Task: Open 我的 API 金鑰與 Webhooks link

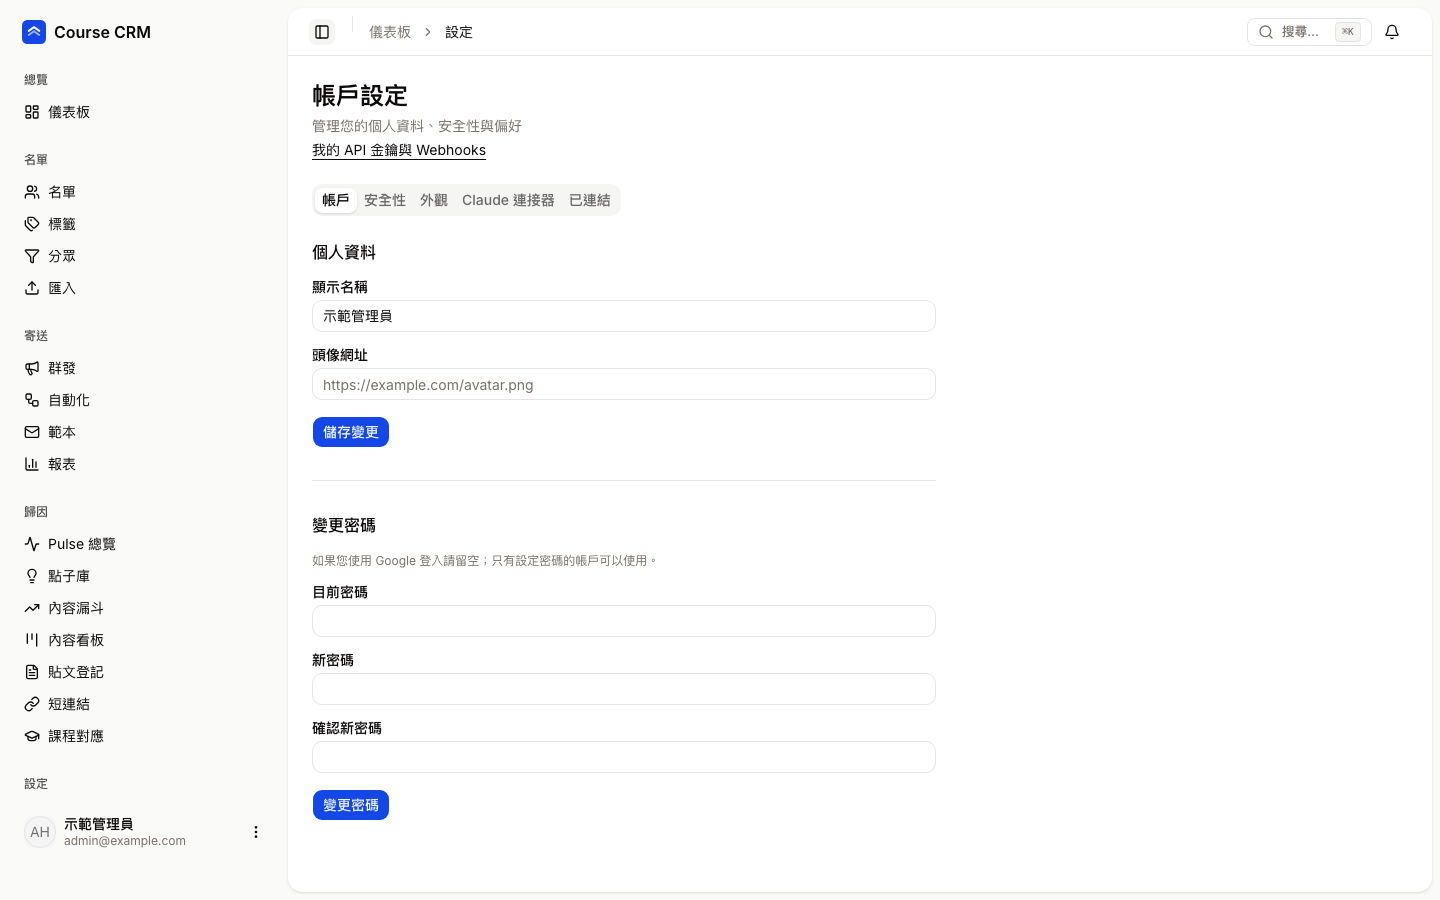Action: [399, 150]
